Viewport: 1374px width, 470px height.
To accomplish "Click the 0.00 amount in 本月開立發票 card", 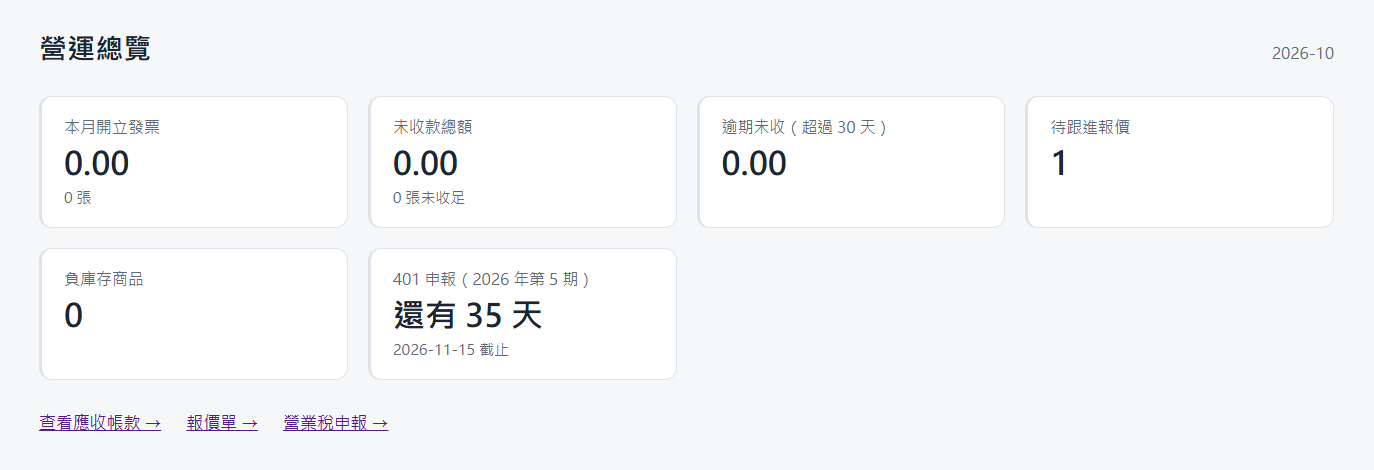I will [97, 163].
